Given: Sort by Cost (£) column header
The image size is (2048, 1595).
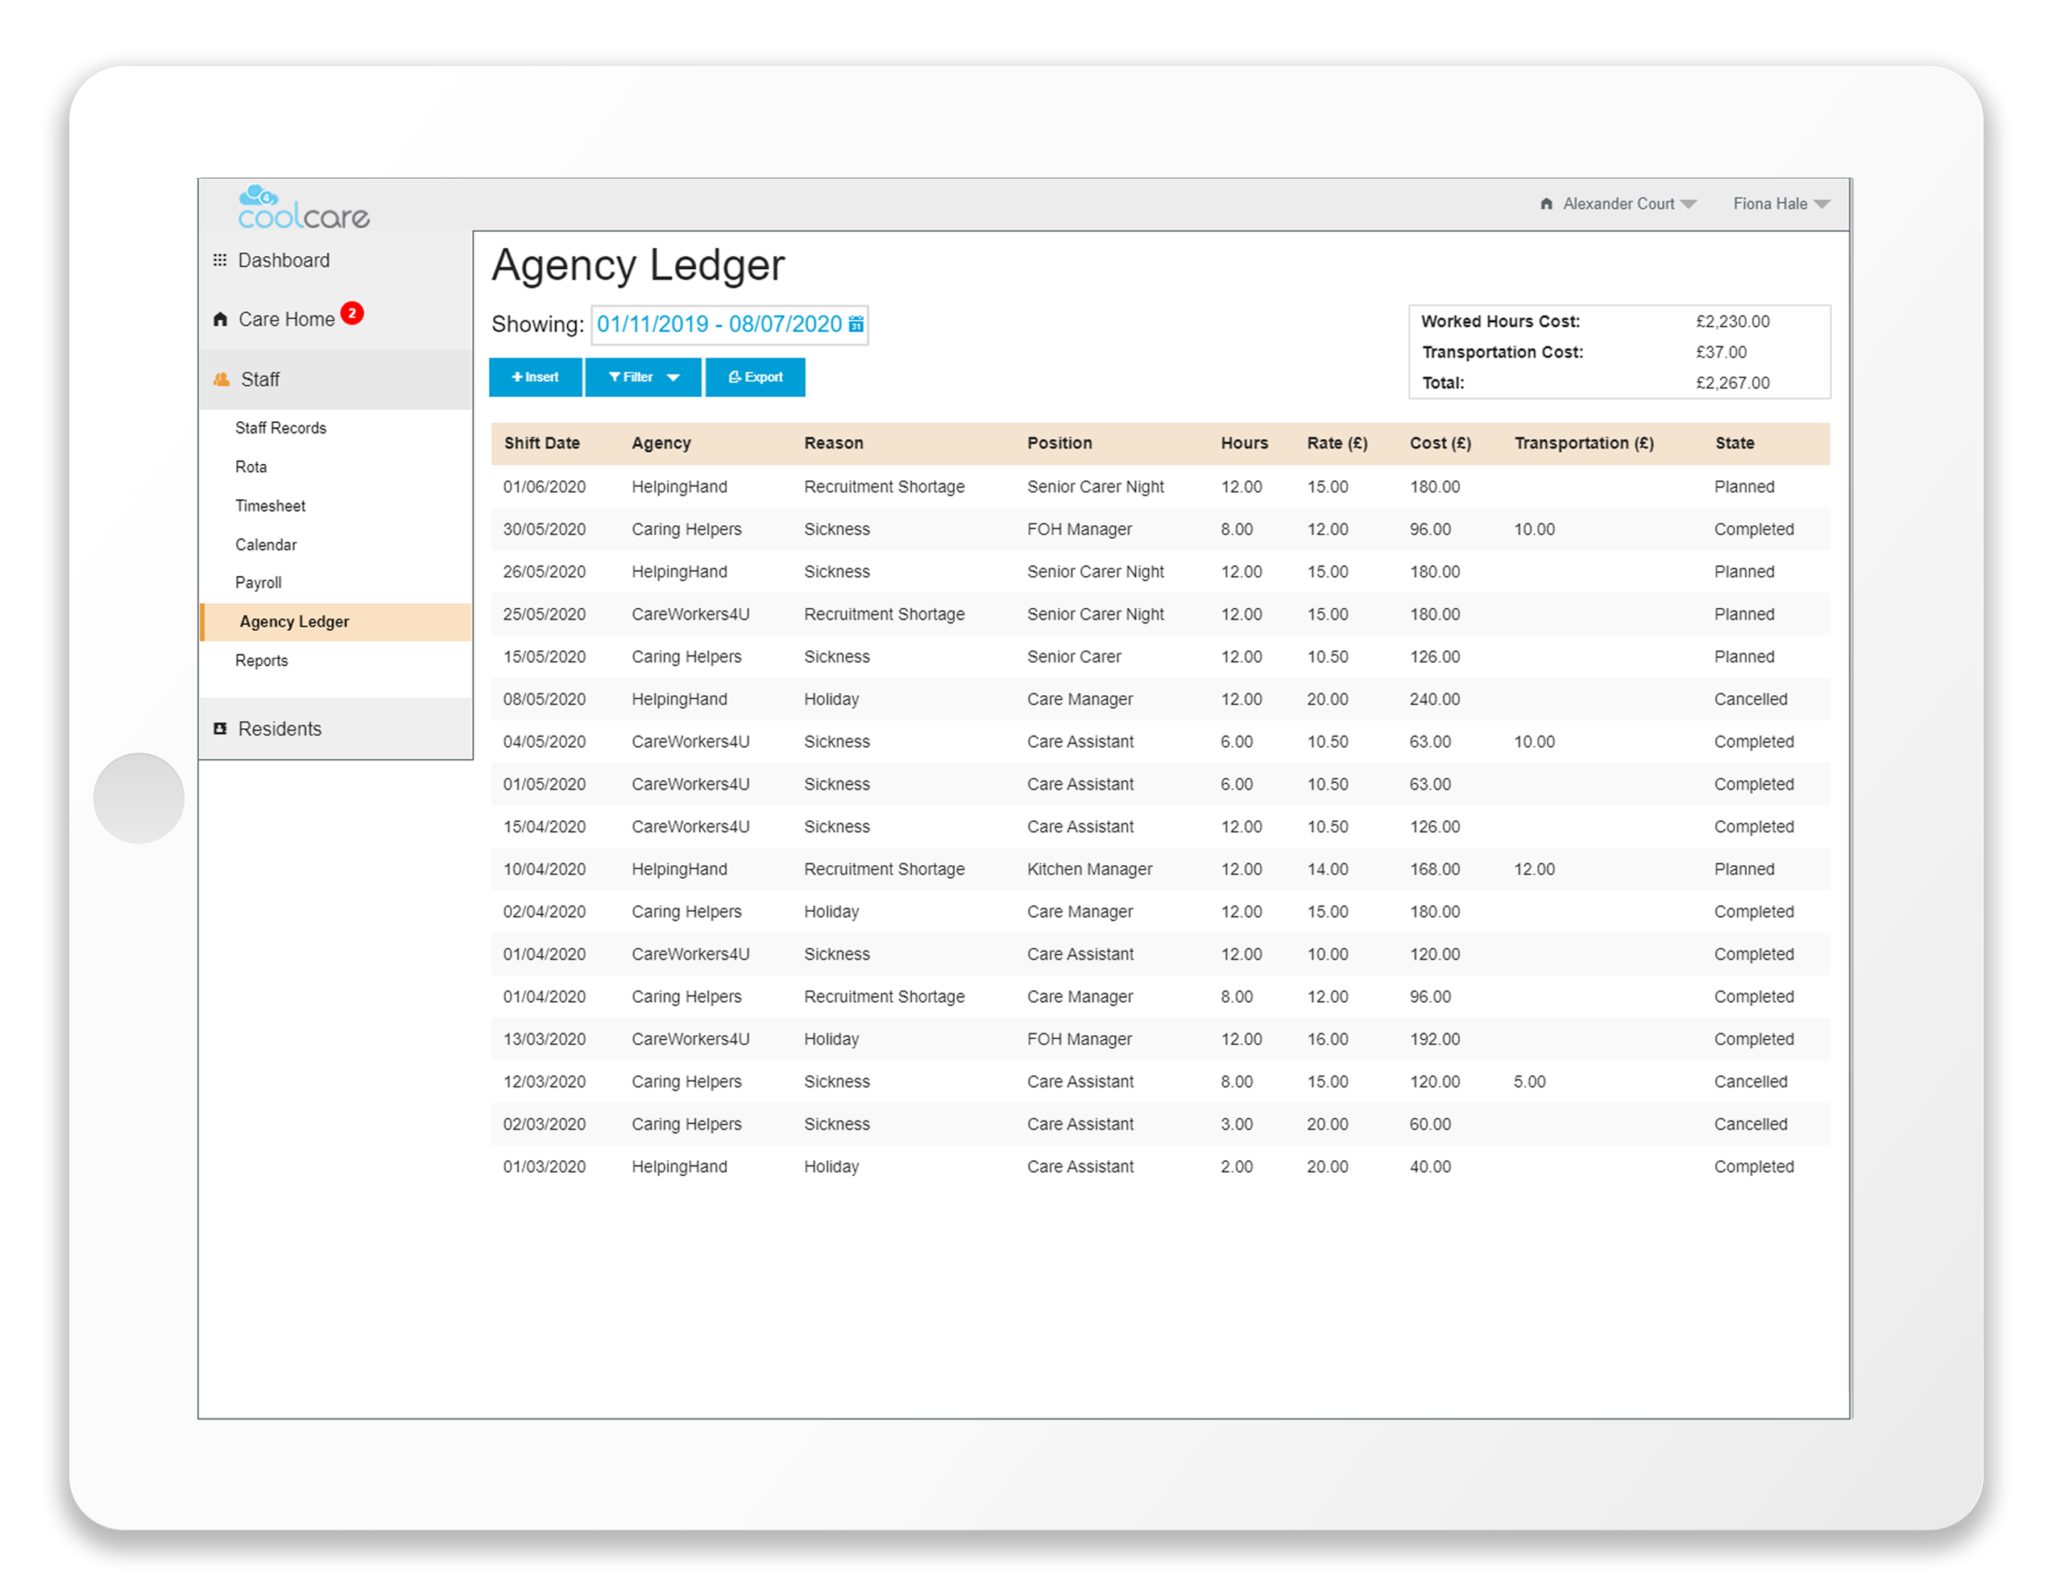Looking at the screenshot, I should [x=1440, y=443].
